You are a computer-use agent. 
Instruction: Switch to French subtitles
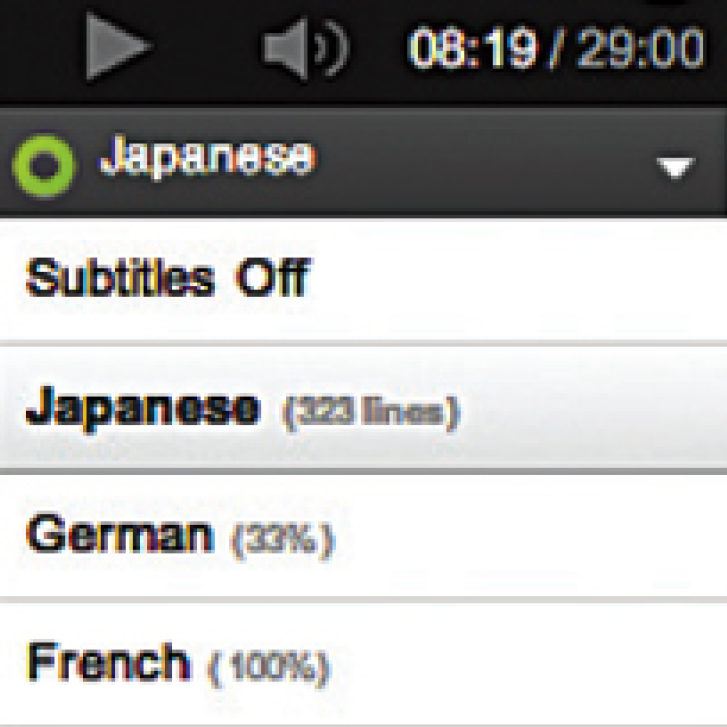[x=107, y=662]
